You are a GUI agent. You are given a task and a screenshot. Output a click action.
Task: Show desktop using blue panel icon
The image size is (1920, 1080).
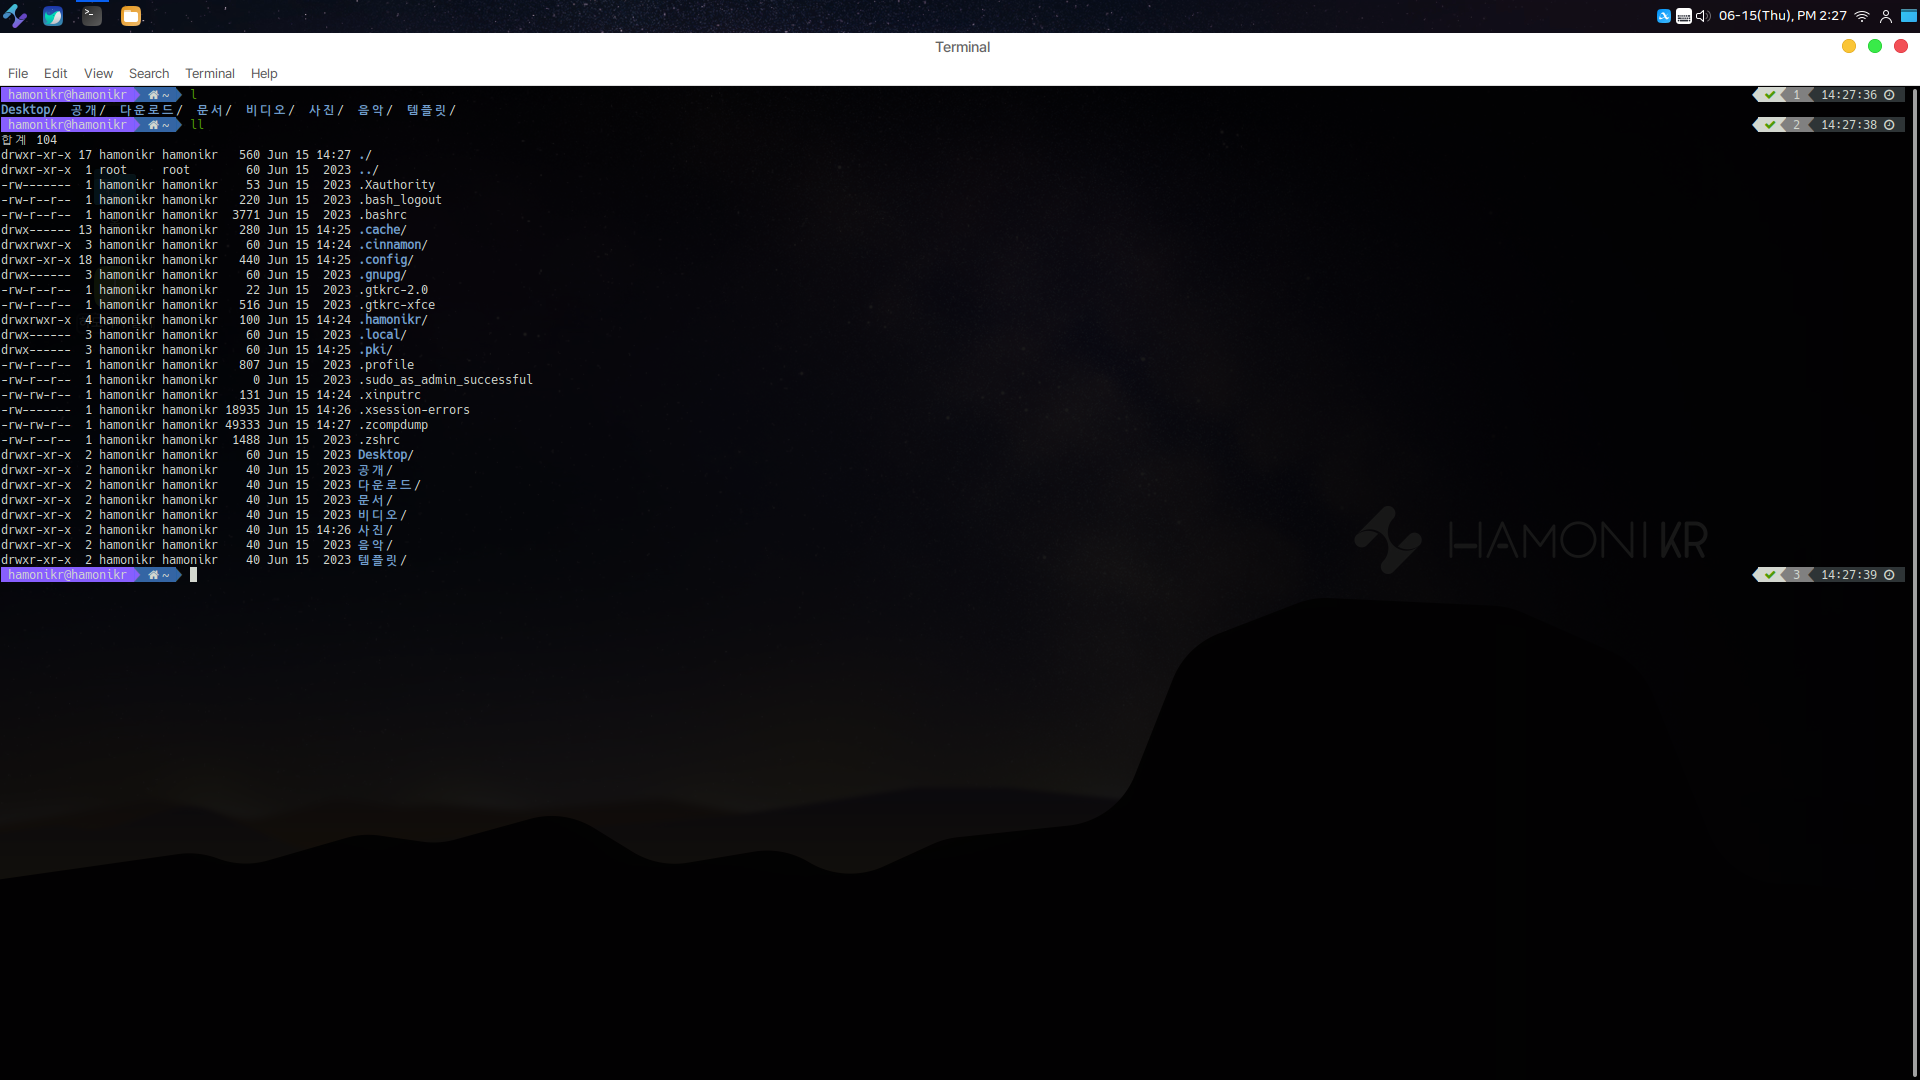[x=1909, y=16]
